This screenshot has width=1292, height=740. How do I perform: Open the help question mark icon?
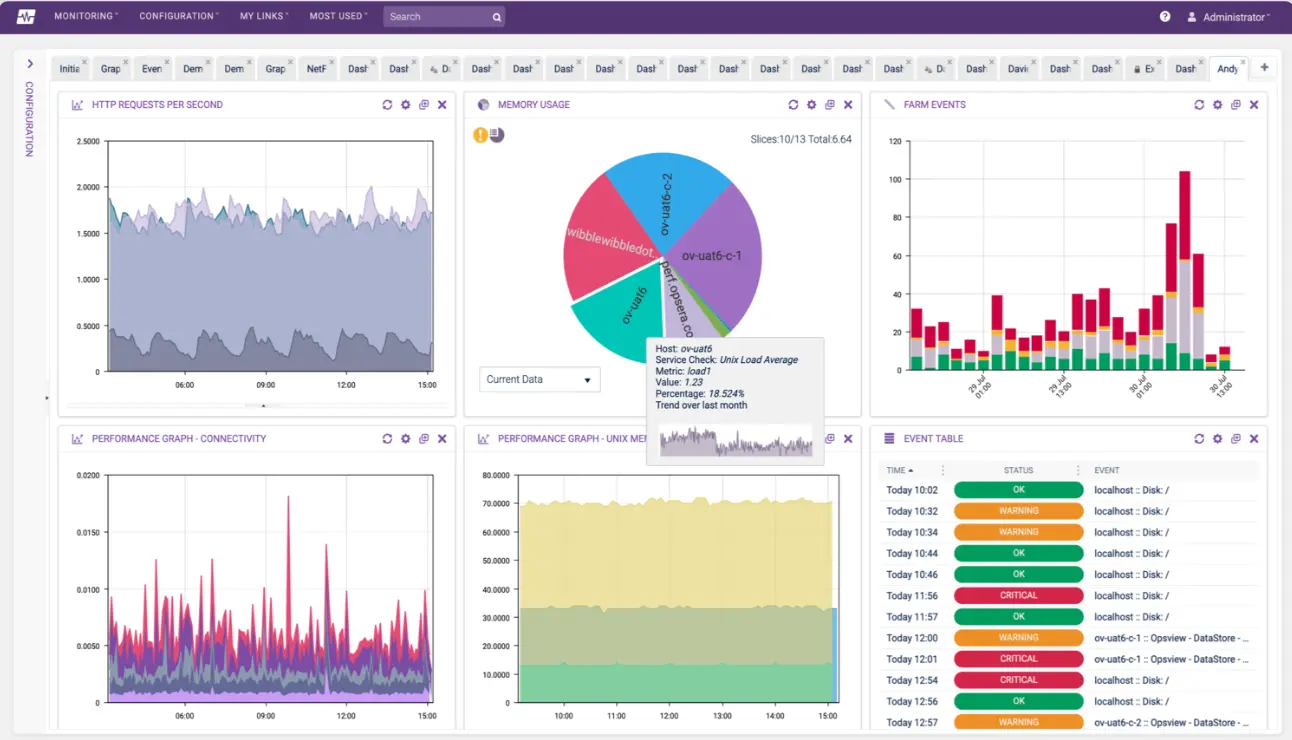(1165, 16)
